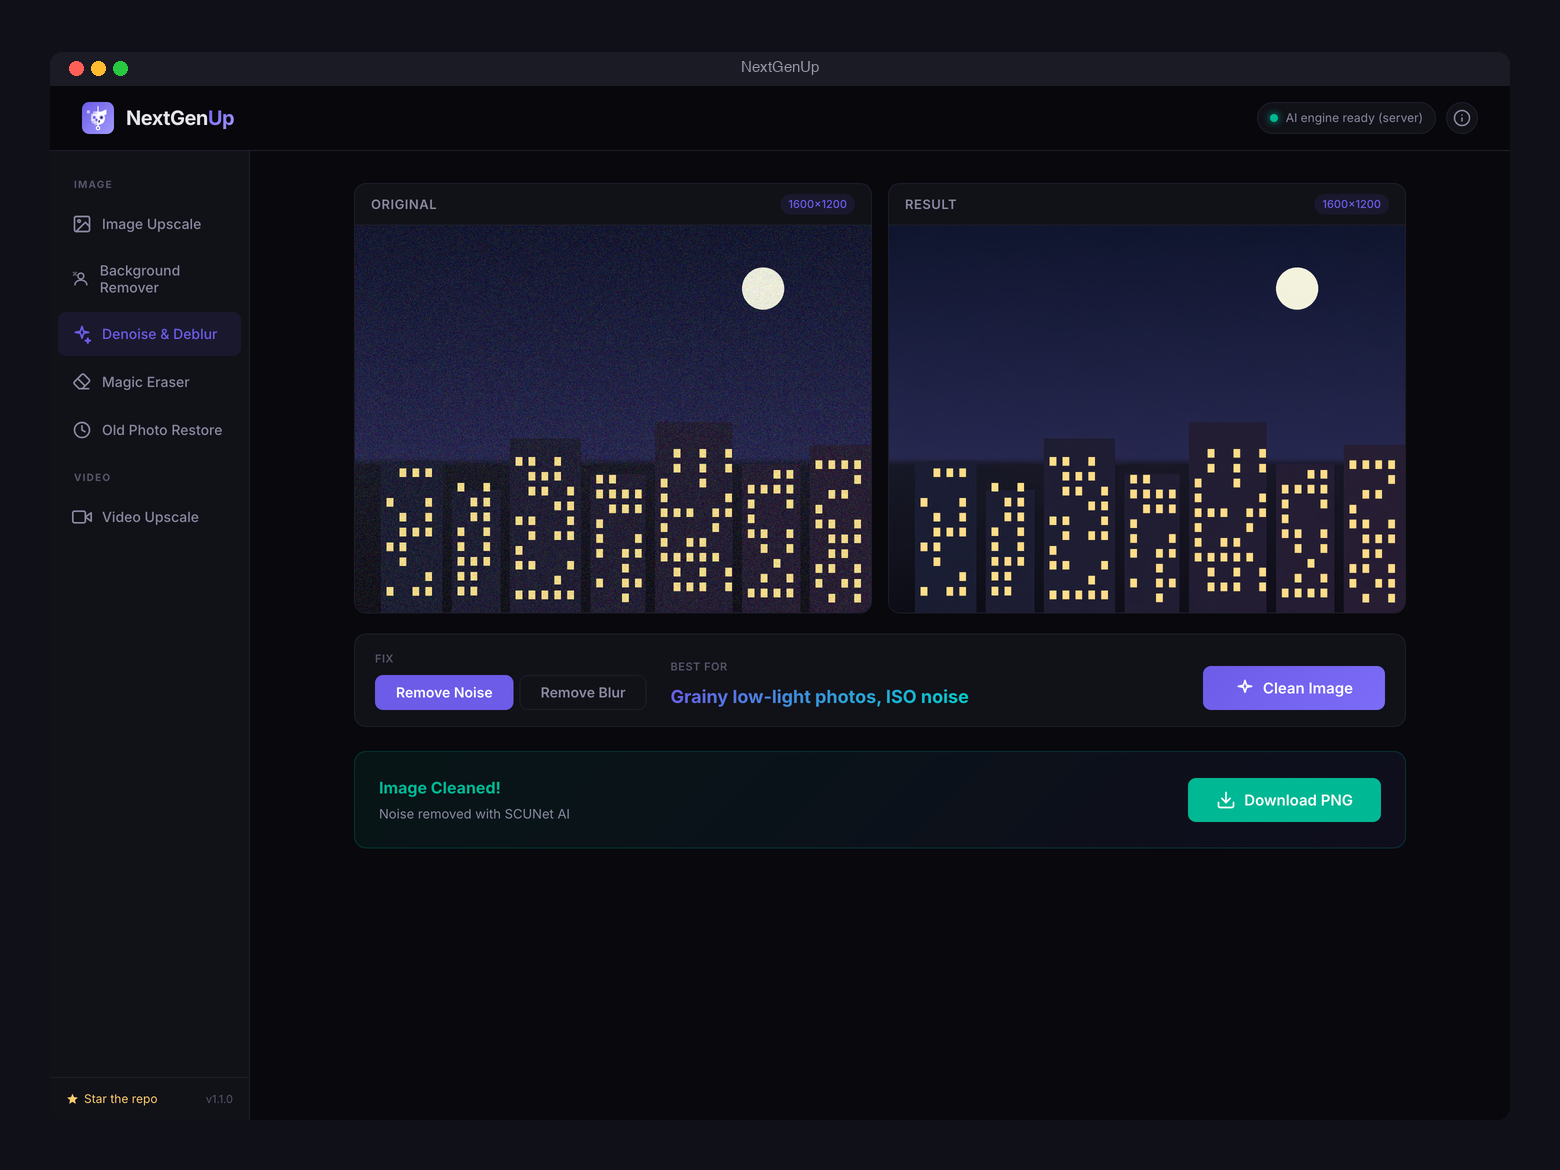This screenshot has width=1560, height=1170.
Task: Click the AI engine ready status badge
Action: tap(1346, 118)
